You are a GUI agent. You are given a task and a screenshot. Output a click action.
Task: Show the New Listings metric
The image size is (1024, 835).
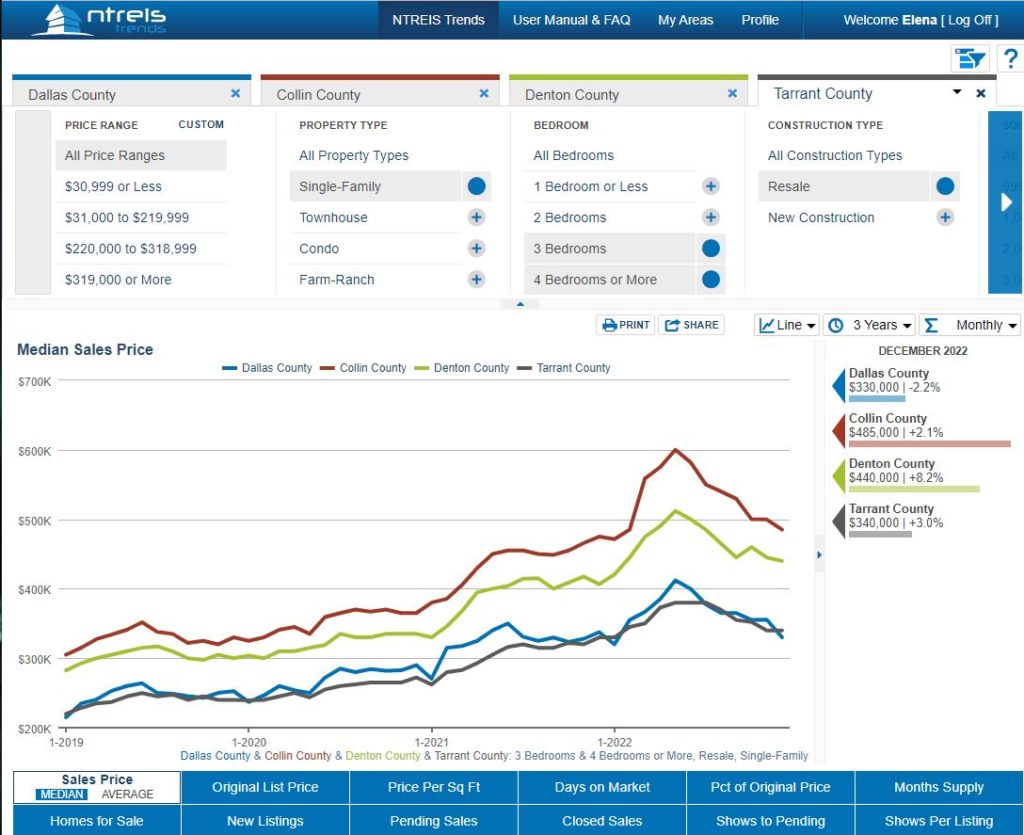click(265, 821)
